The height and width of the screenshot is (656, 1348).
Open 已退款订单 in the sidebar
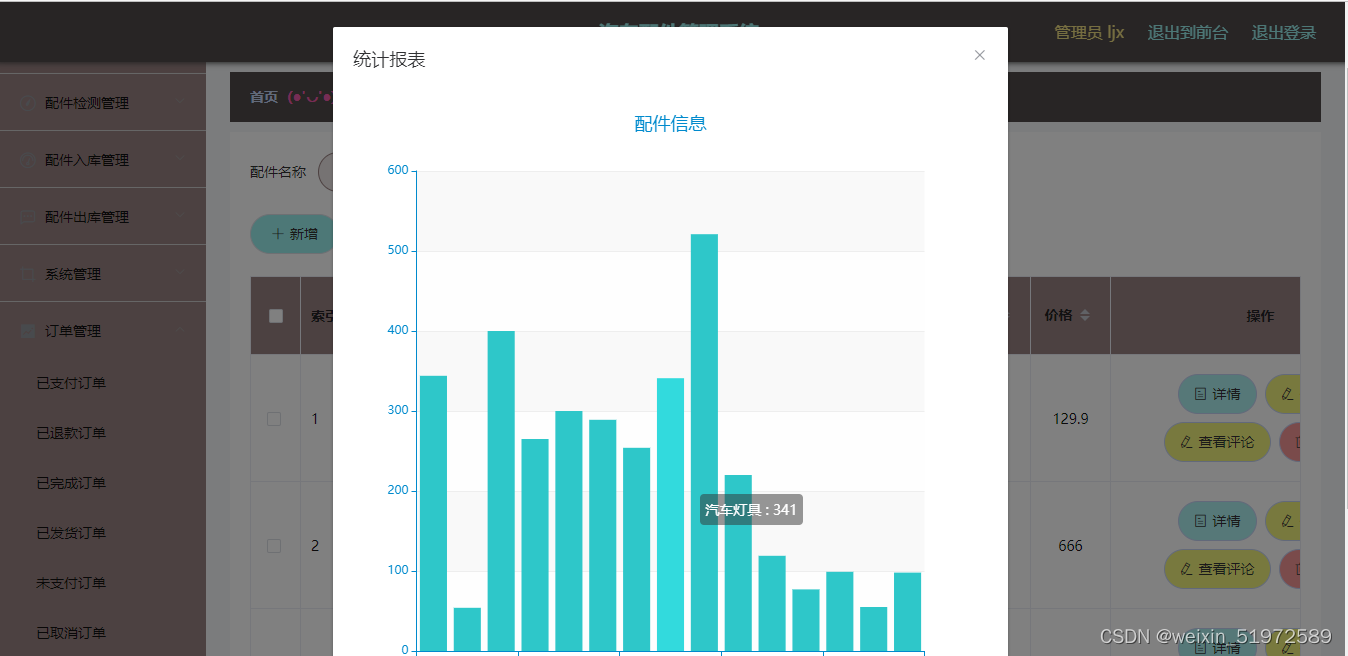pos(71,433)
